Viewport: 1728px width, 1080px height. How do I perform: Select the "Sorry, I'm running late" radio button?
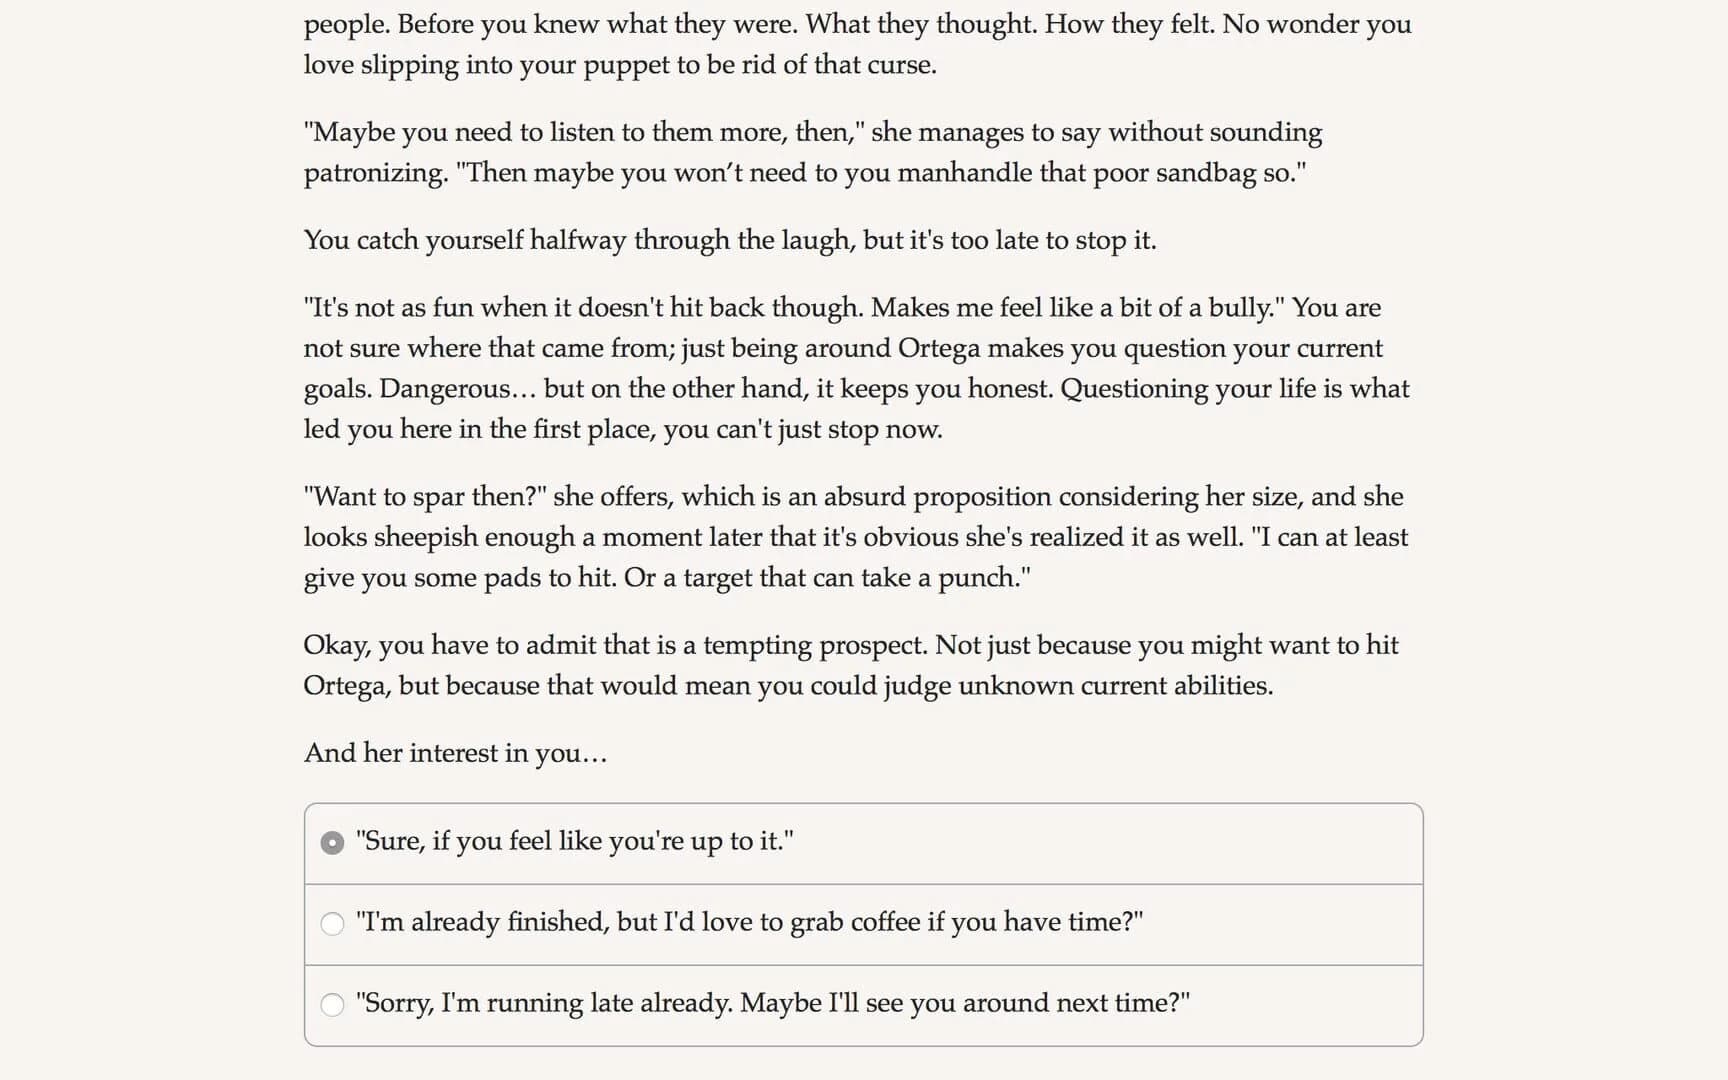coord(332,1005)
